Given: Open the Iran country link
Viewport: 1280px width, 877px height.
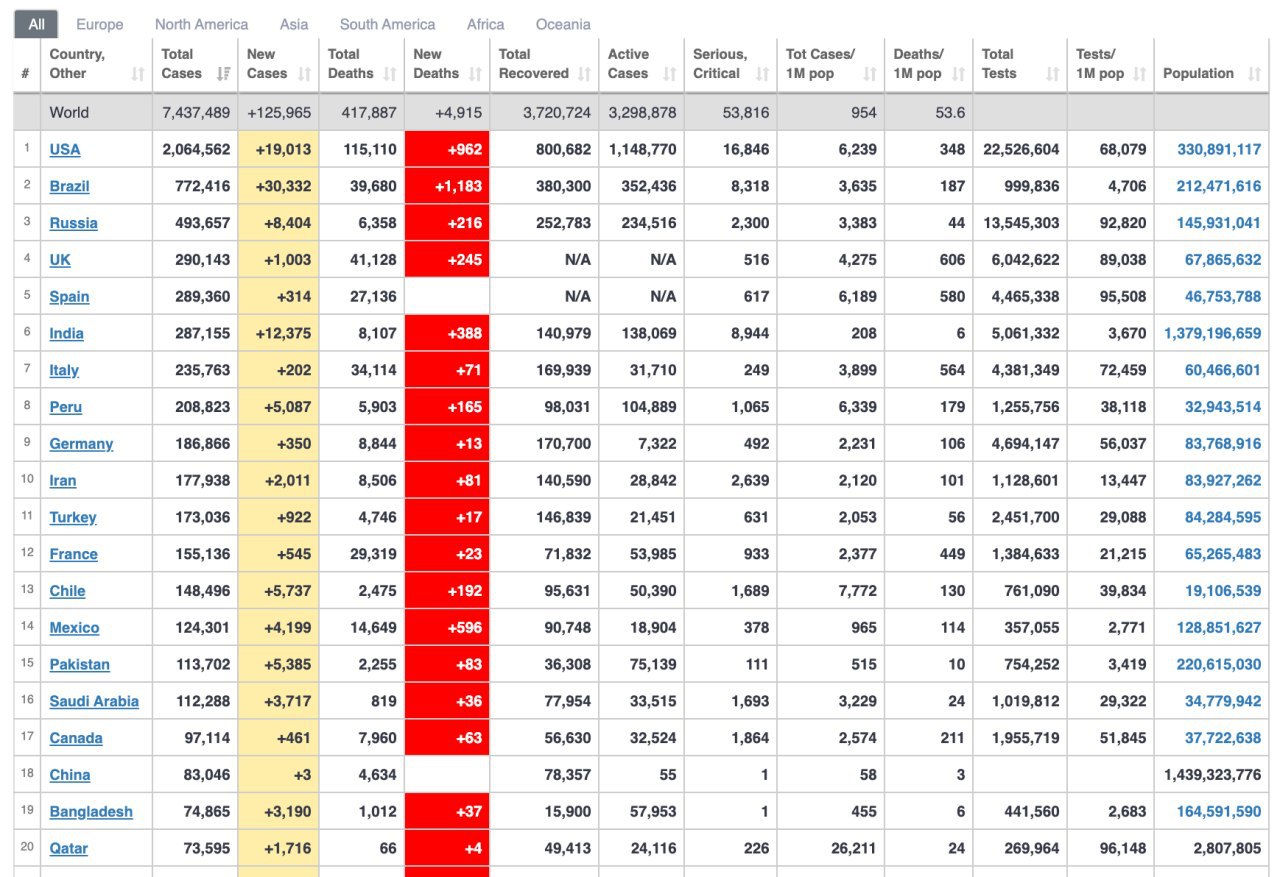Looking at the screenshot, I should pyautogui.click(x=63, y=480).
